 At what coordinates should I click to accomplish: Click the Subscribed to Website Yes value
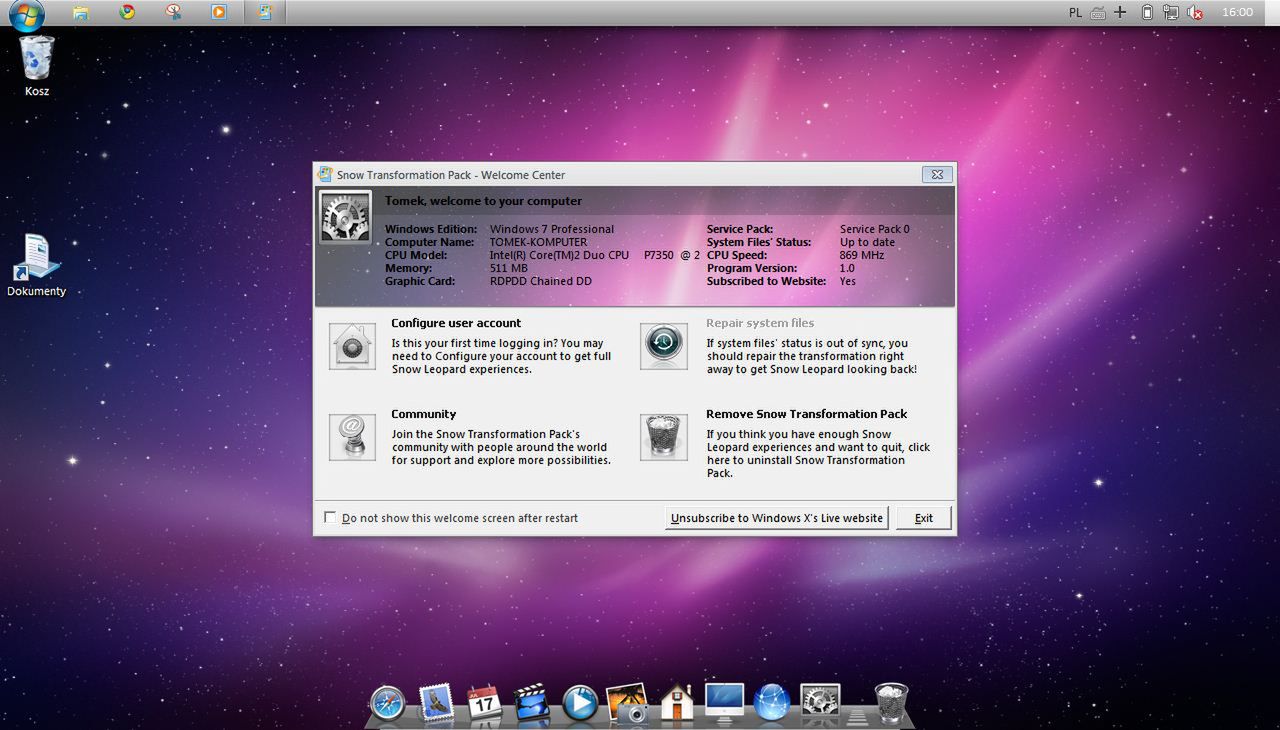[x=848, y=281]
